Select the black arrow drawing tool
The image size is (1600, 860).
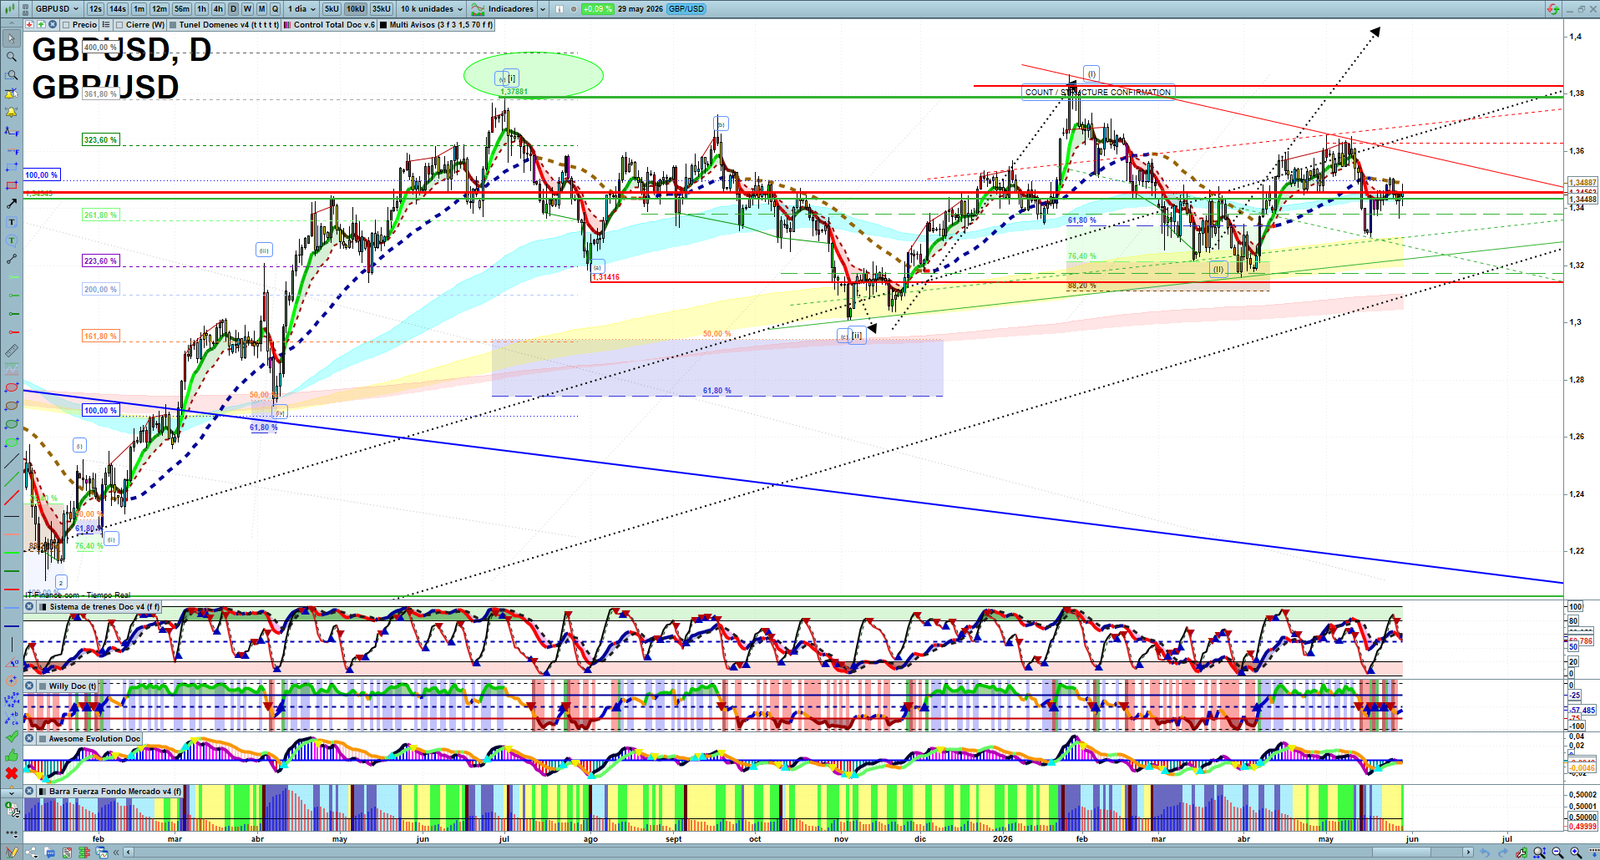point(12,204)
